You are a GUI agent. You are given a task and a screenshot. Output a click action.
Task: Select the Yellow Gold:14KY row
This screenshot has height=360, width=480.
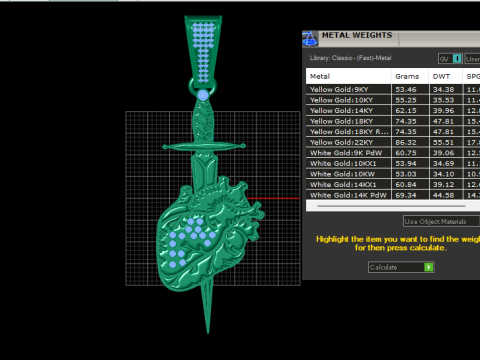(x=393, y=110)
